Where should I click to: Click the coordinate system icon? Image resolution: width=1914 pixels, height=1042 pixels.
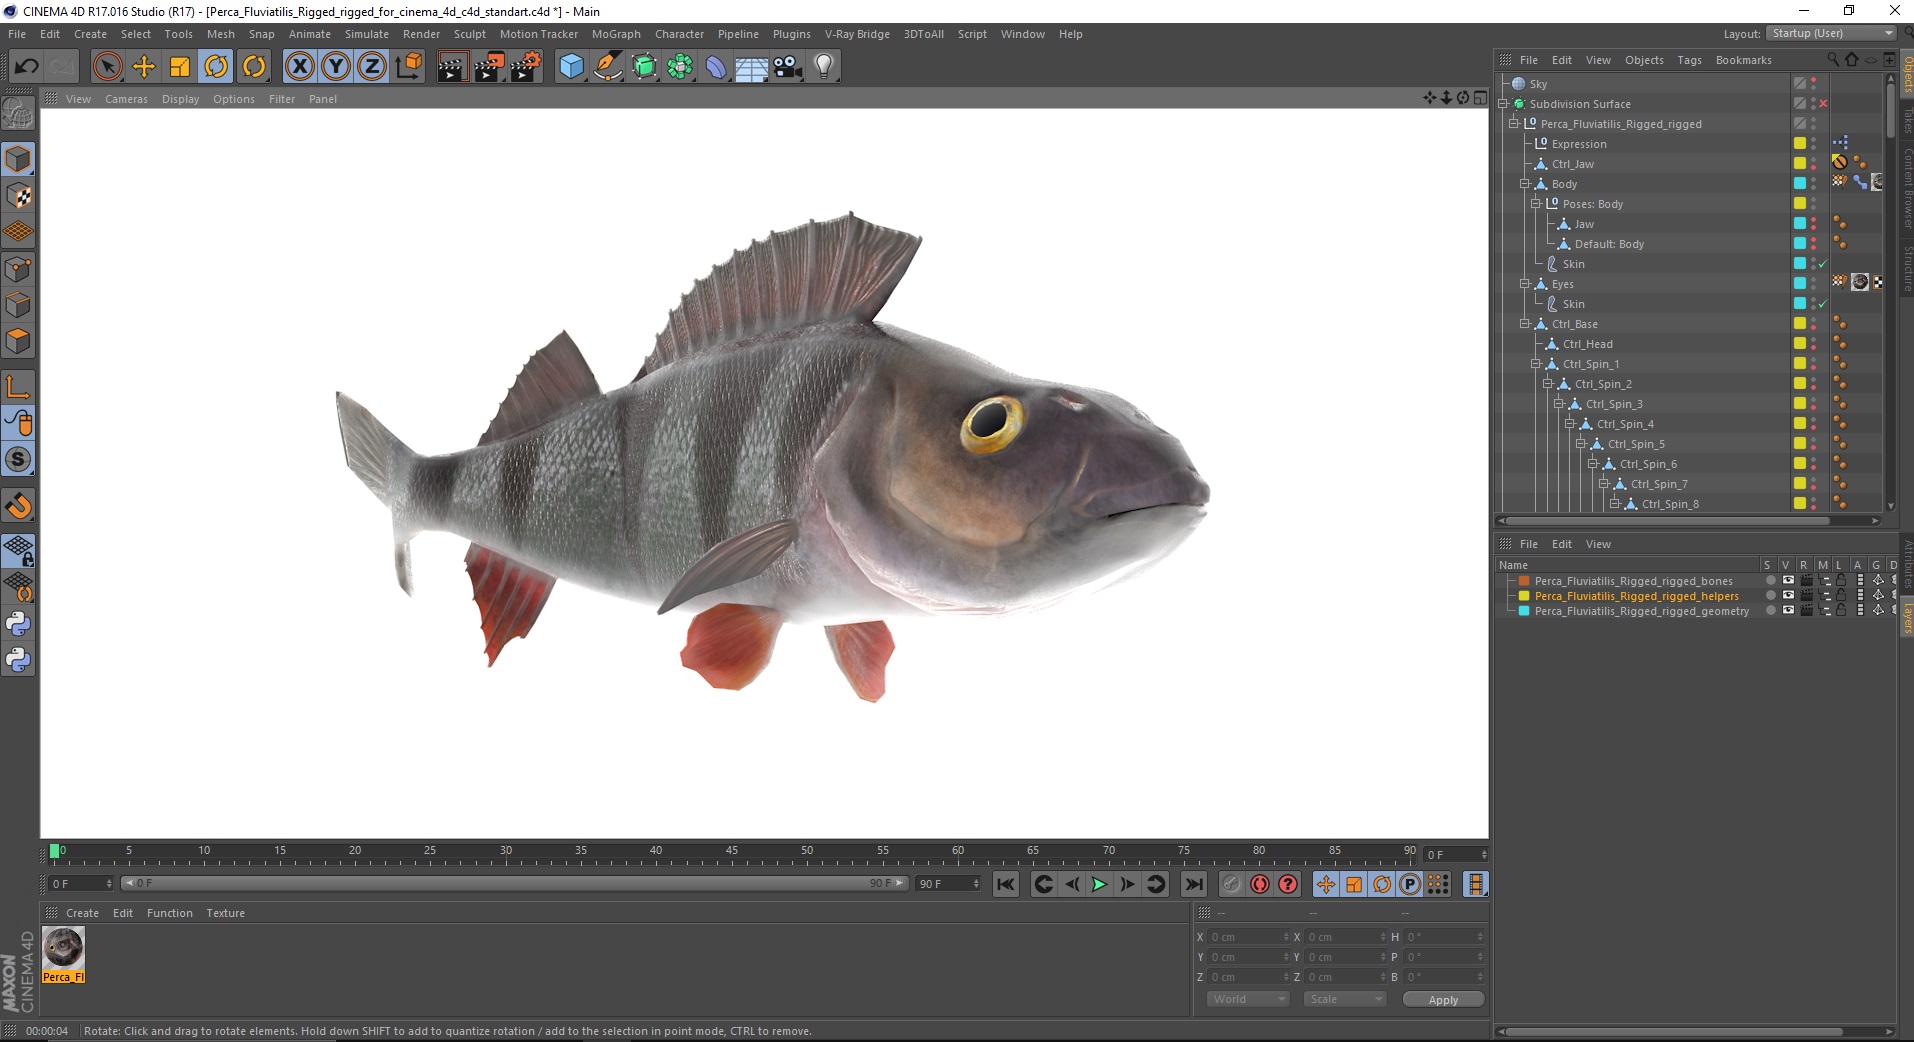pos(409,67)
